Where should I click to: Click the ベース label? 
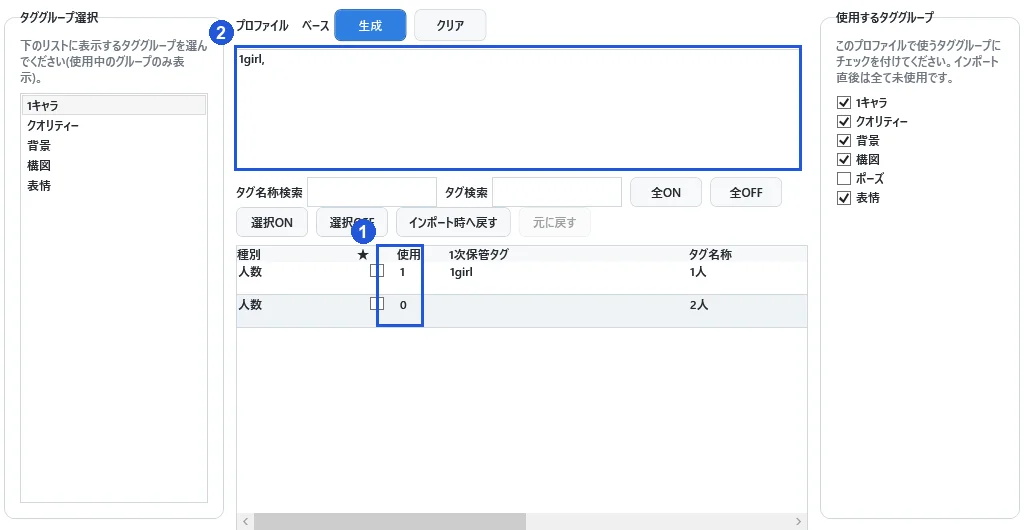(315, 26)
